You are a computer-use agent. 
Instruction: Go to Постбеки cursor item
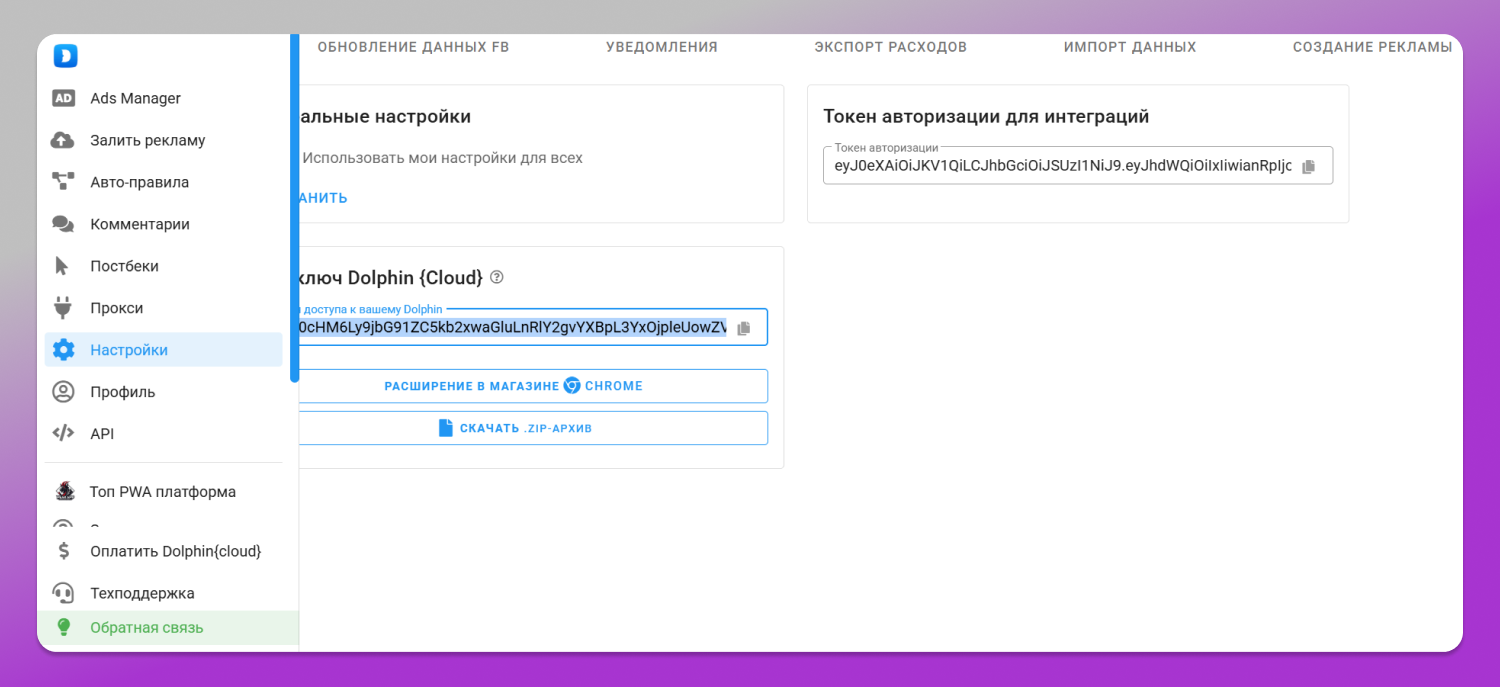tap(164, 266)
